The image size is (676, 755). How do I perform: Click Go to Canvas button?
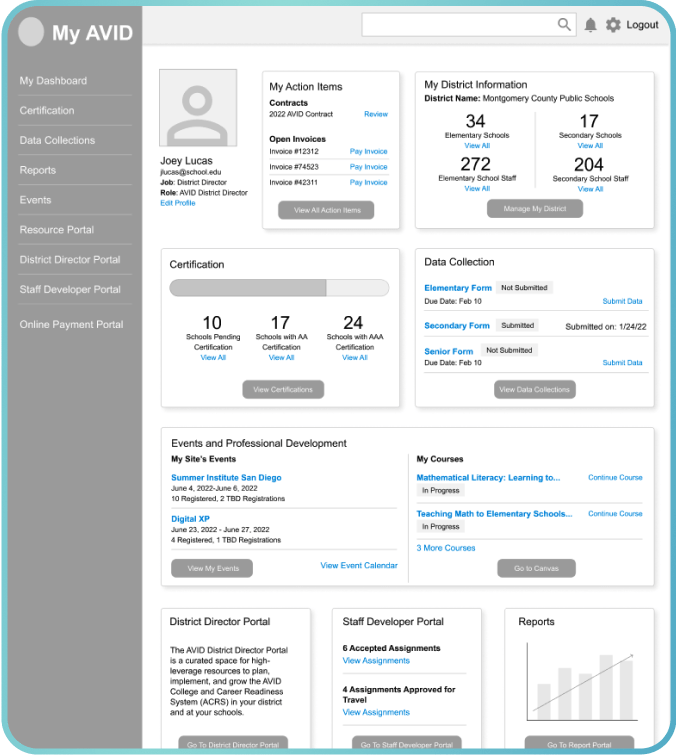click(536, 568)
